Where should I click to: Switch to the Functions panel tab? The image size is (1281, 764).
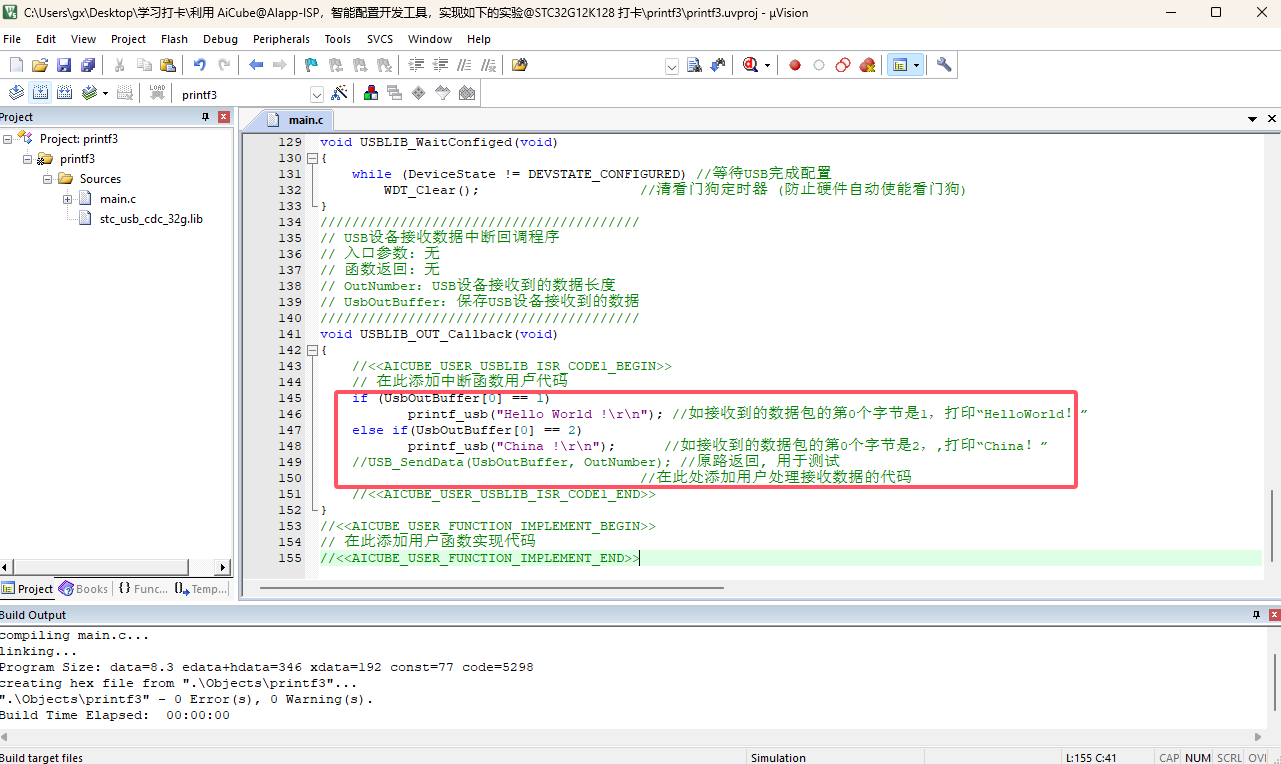[x=143, y=589]
